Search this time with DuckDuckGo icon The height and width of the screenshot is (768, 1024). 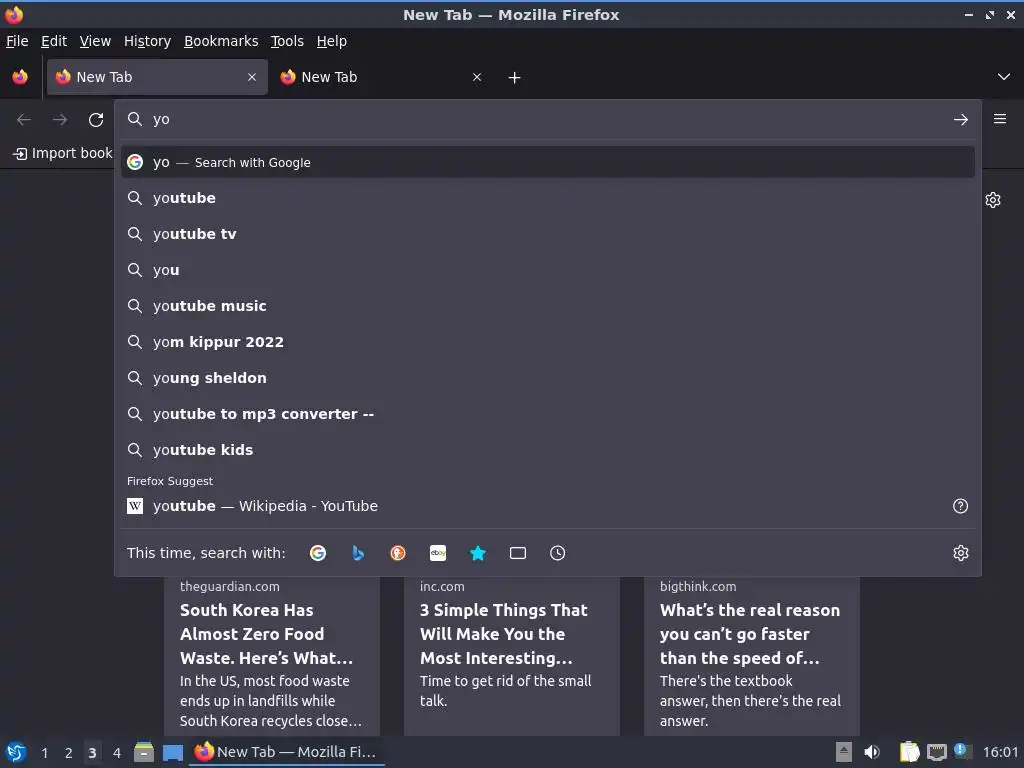click(398, 553)
